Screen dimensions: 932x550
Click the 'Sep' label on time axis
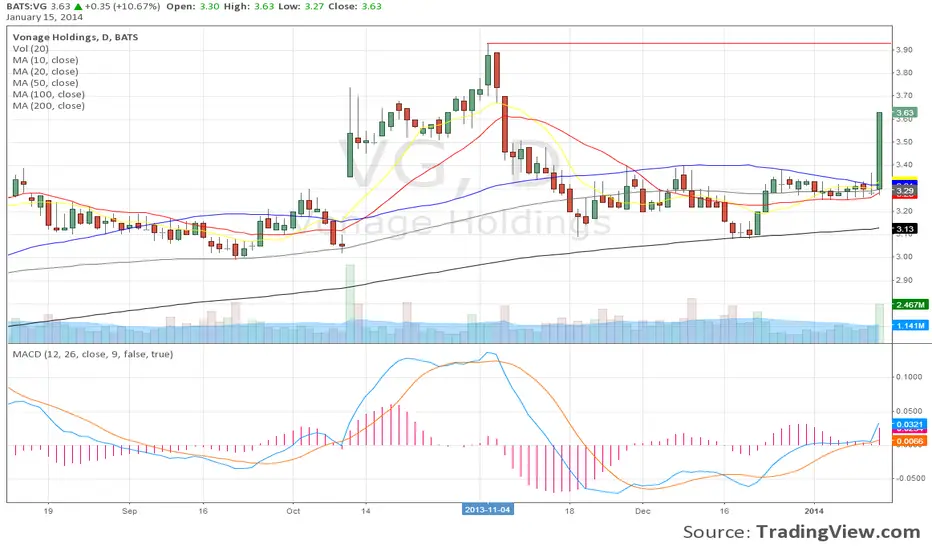[x=129, y=511]
